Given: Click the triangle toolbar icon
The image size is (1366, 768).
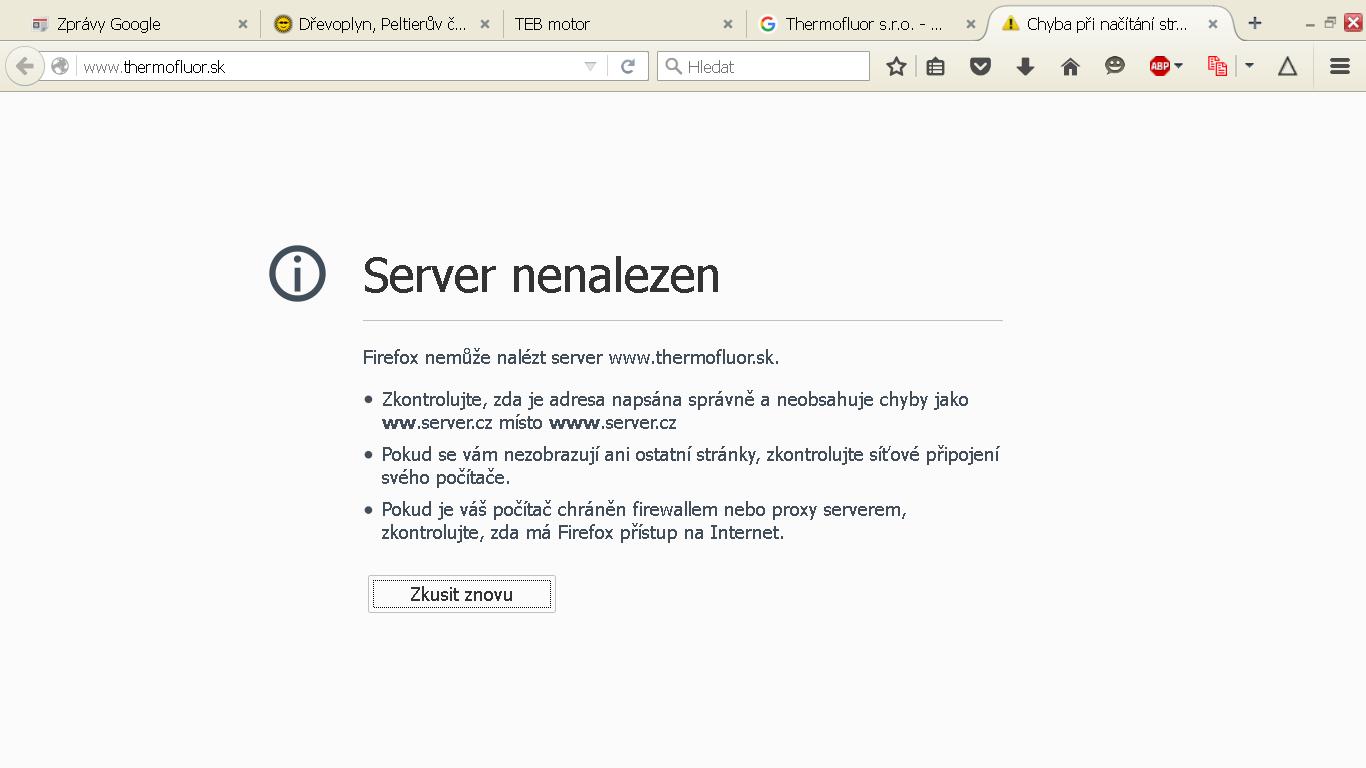Looking at the screenshot, I should (x=1287, y=66).
